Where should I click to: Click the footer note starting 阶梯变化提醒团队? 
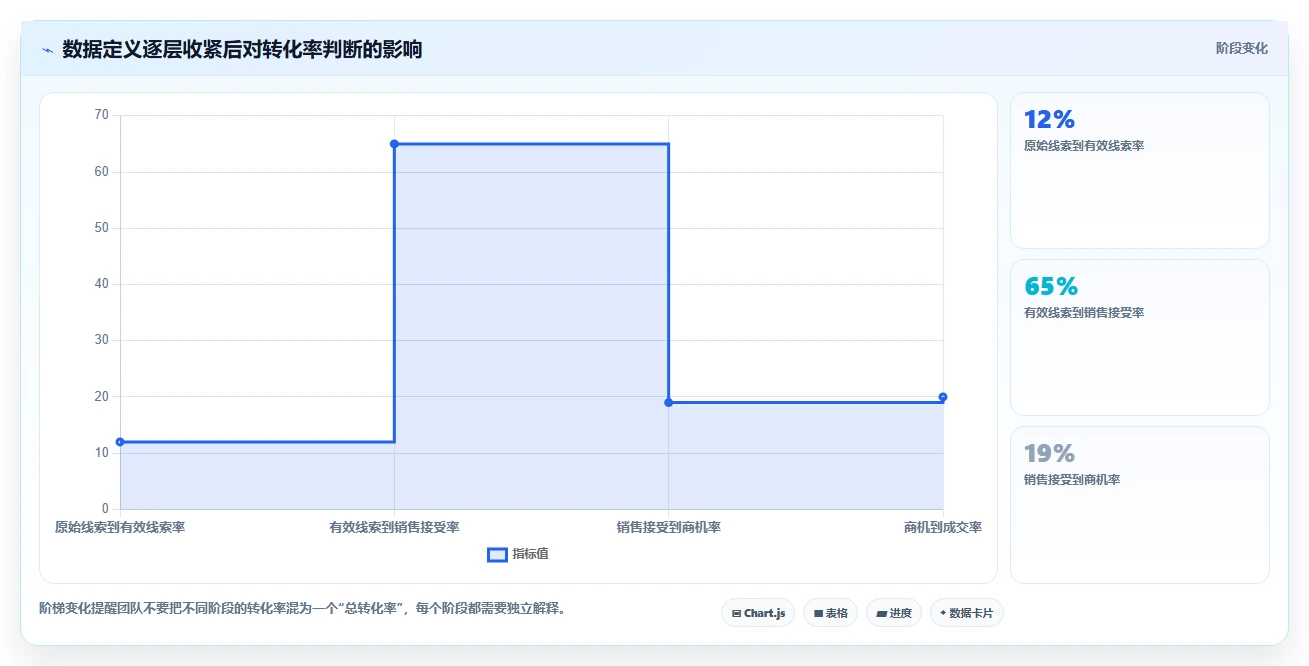pyautogui.click(x=303, y=608)
